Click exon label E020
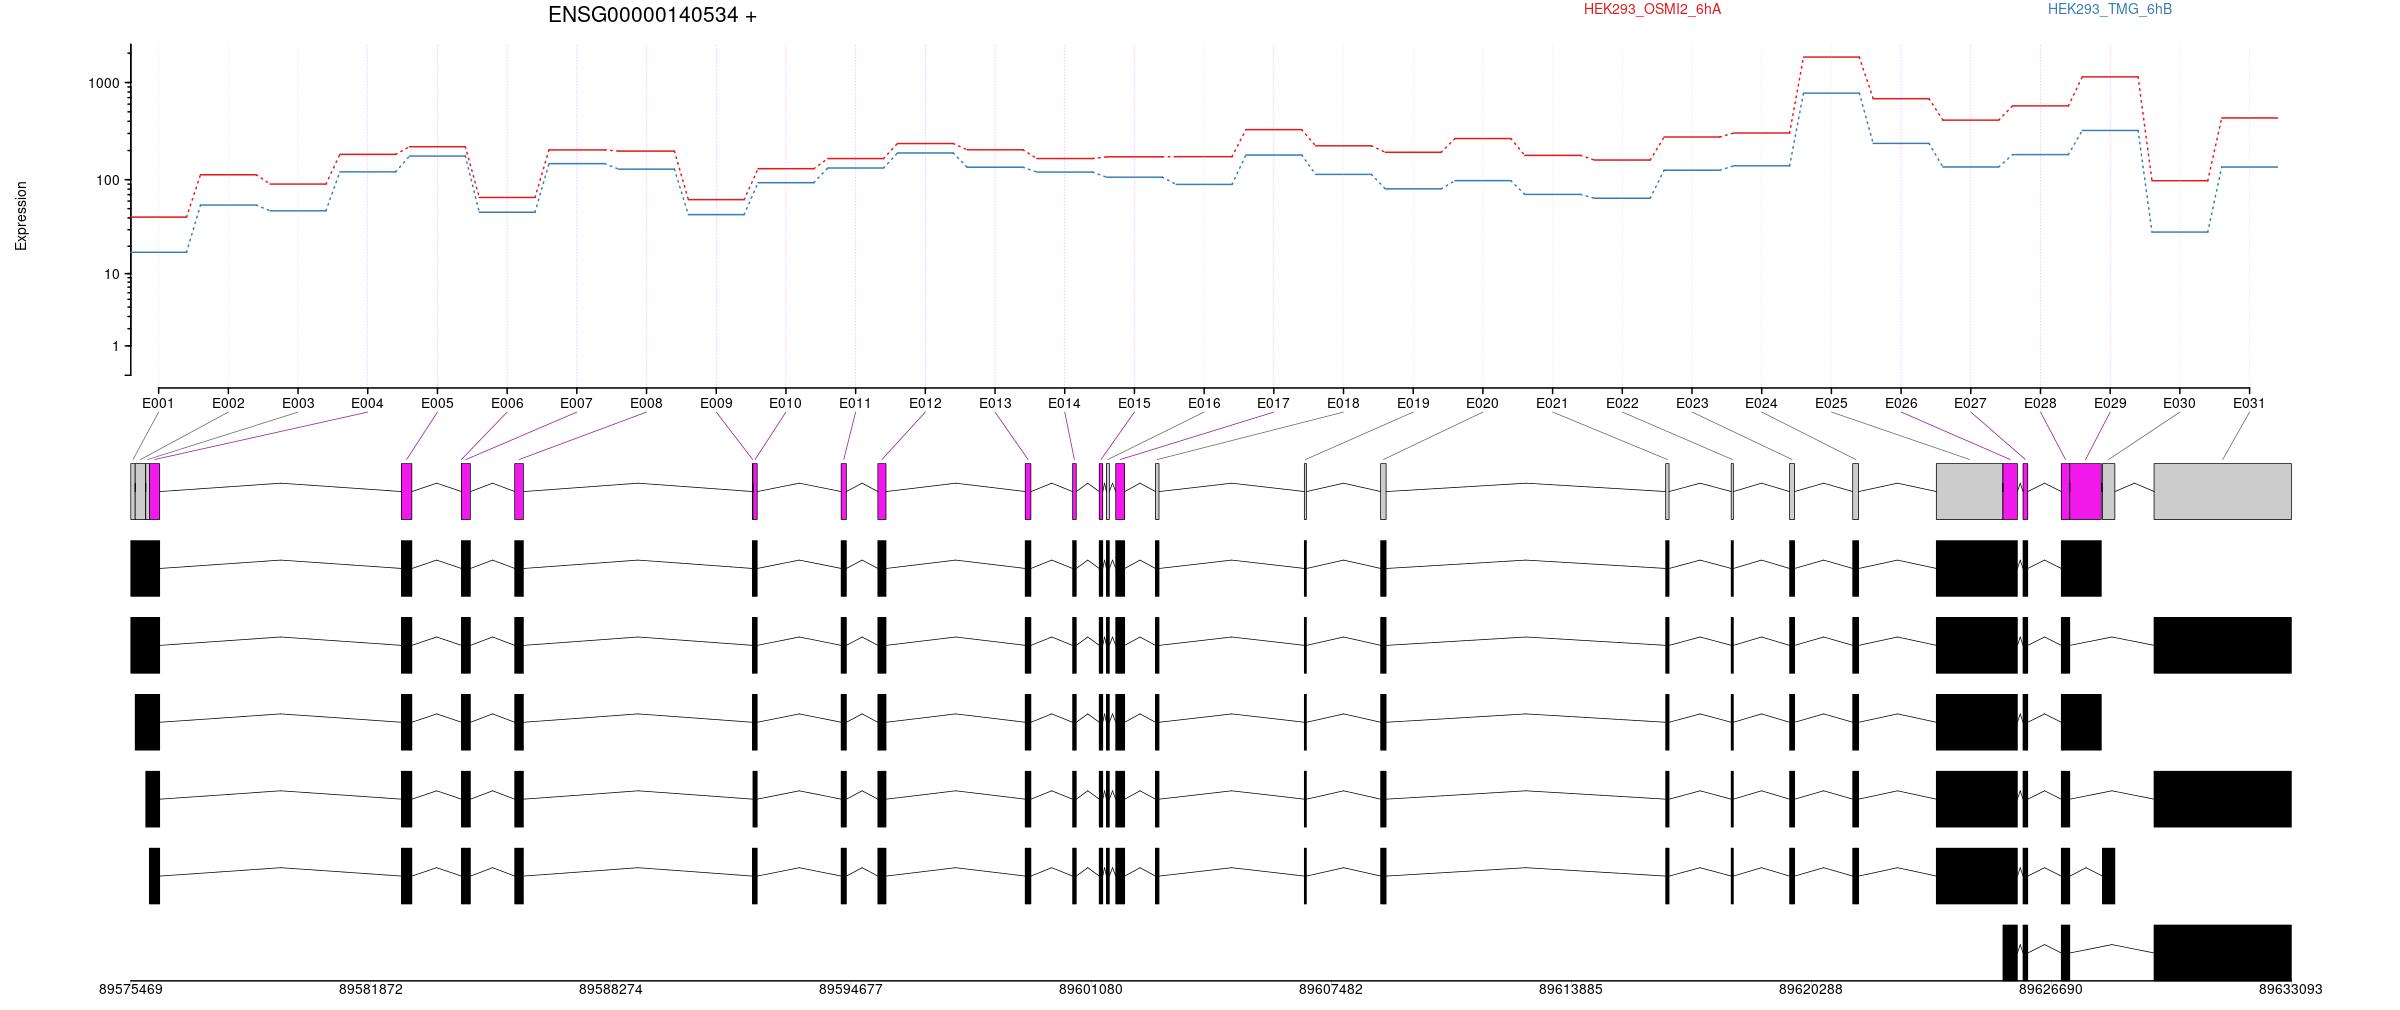This screenshot has width=2400, height=1010. [x=1482, y=403]
